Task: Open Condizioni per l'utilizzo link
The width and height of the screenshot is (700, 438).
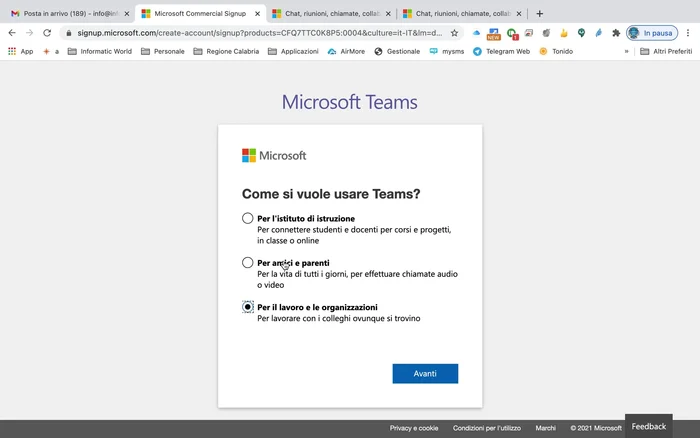Action: pos(487,428)
